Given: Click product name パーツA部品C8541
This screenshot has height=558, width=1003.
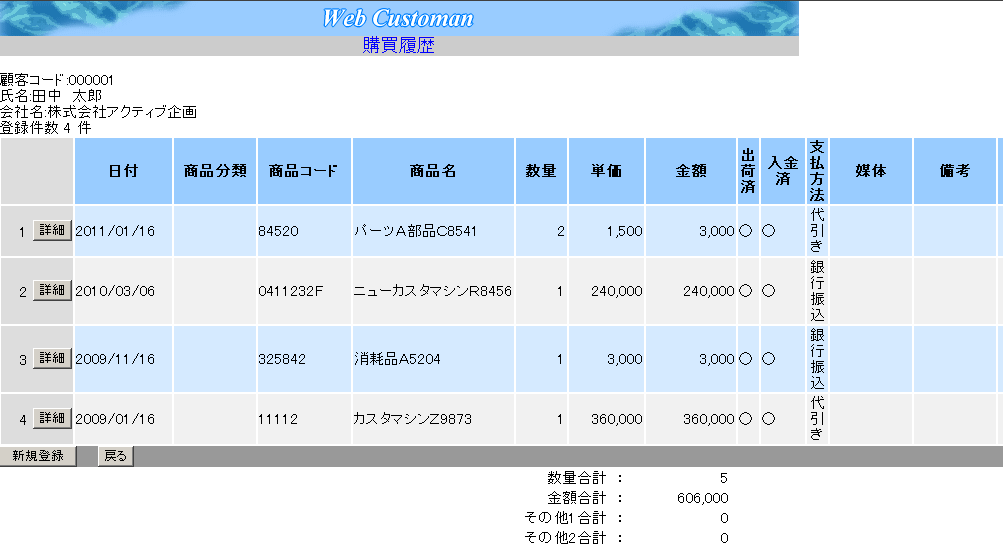Looking at the screenshot, I should (x=415, y=231).
